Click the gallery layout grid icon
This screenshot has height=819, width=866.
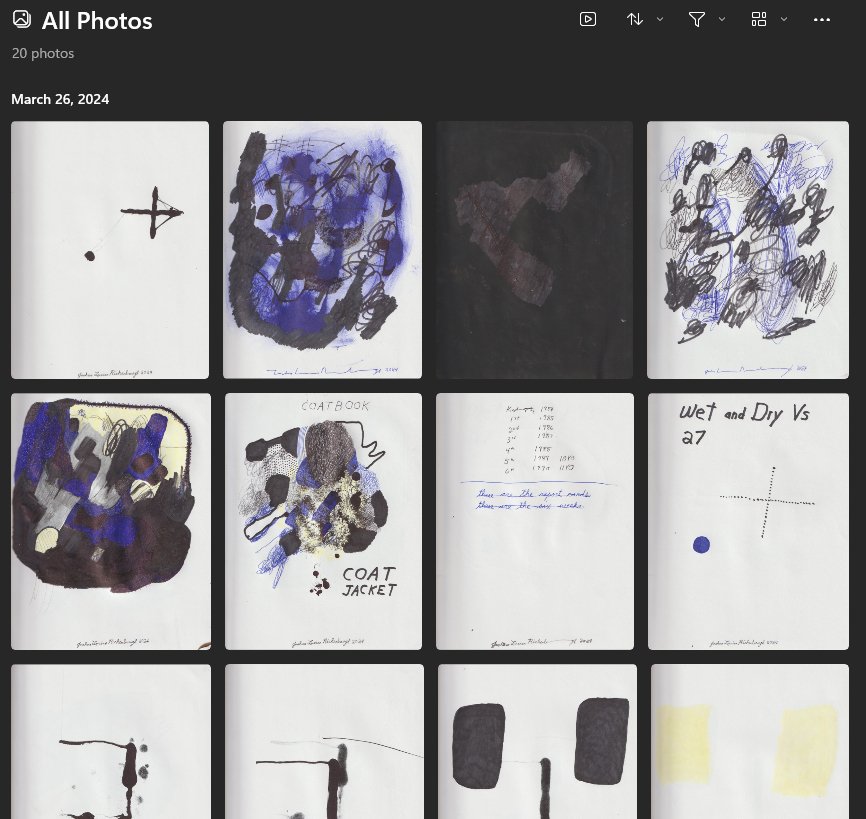coord(759,19)
